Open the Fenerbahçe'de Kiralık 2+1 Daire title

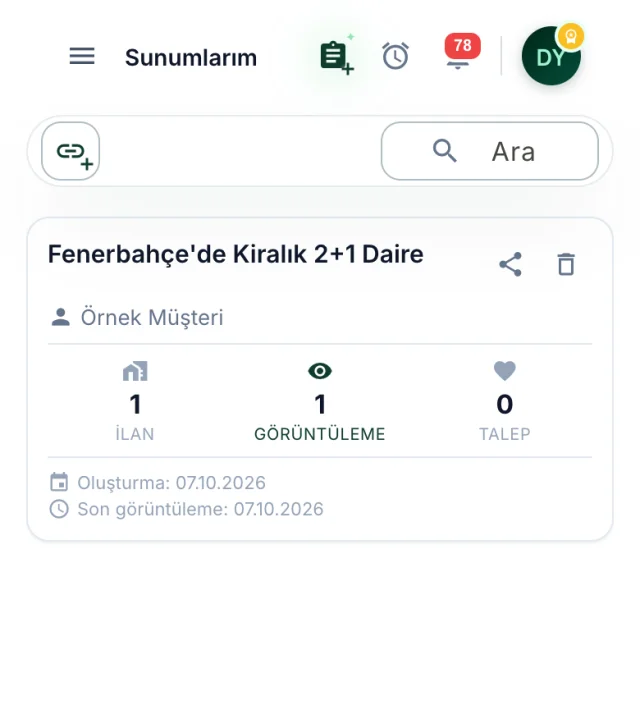(236, 254)
